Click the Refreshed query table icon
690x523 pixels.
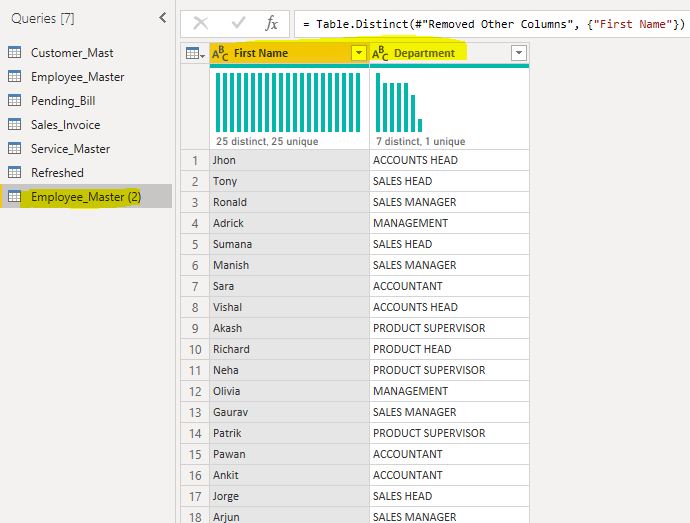coord(14,173)
